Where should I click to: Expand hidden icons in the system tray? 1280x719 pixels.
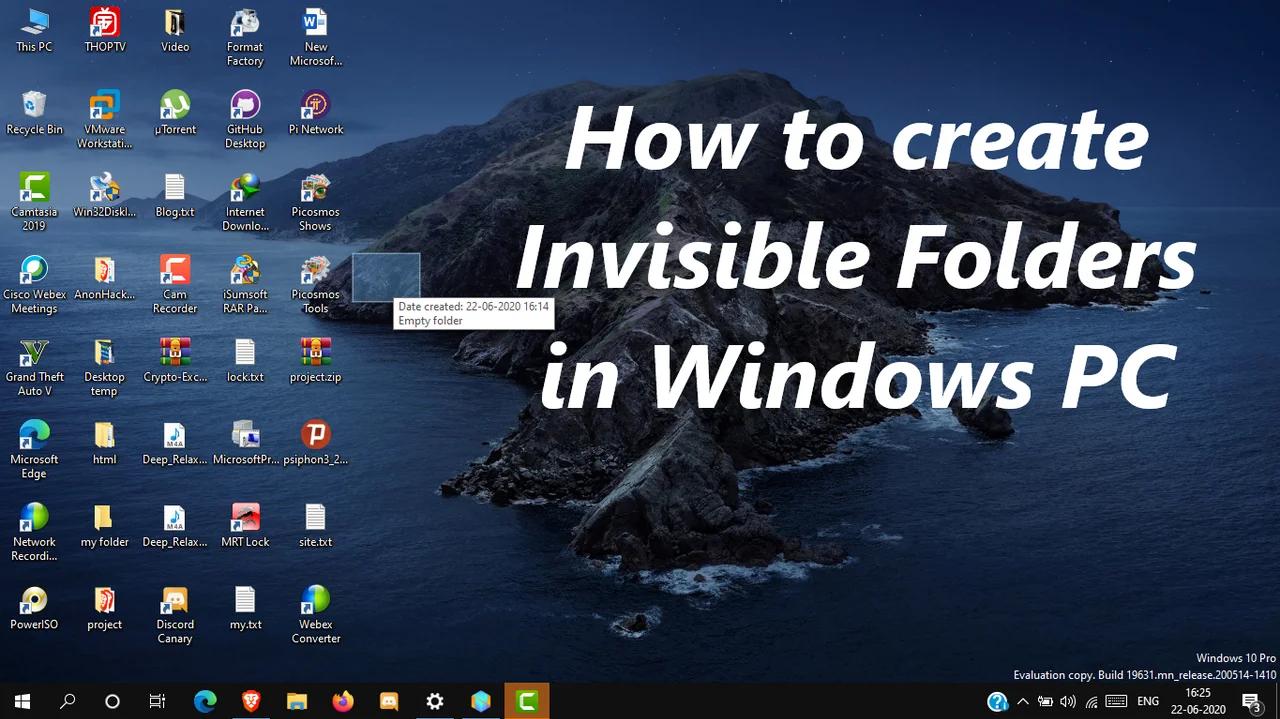click(1022, 701)
